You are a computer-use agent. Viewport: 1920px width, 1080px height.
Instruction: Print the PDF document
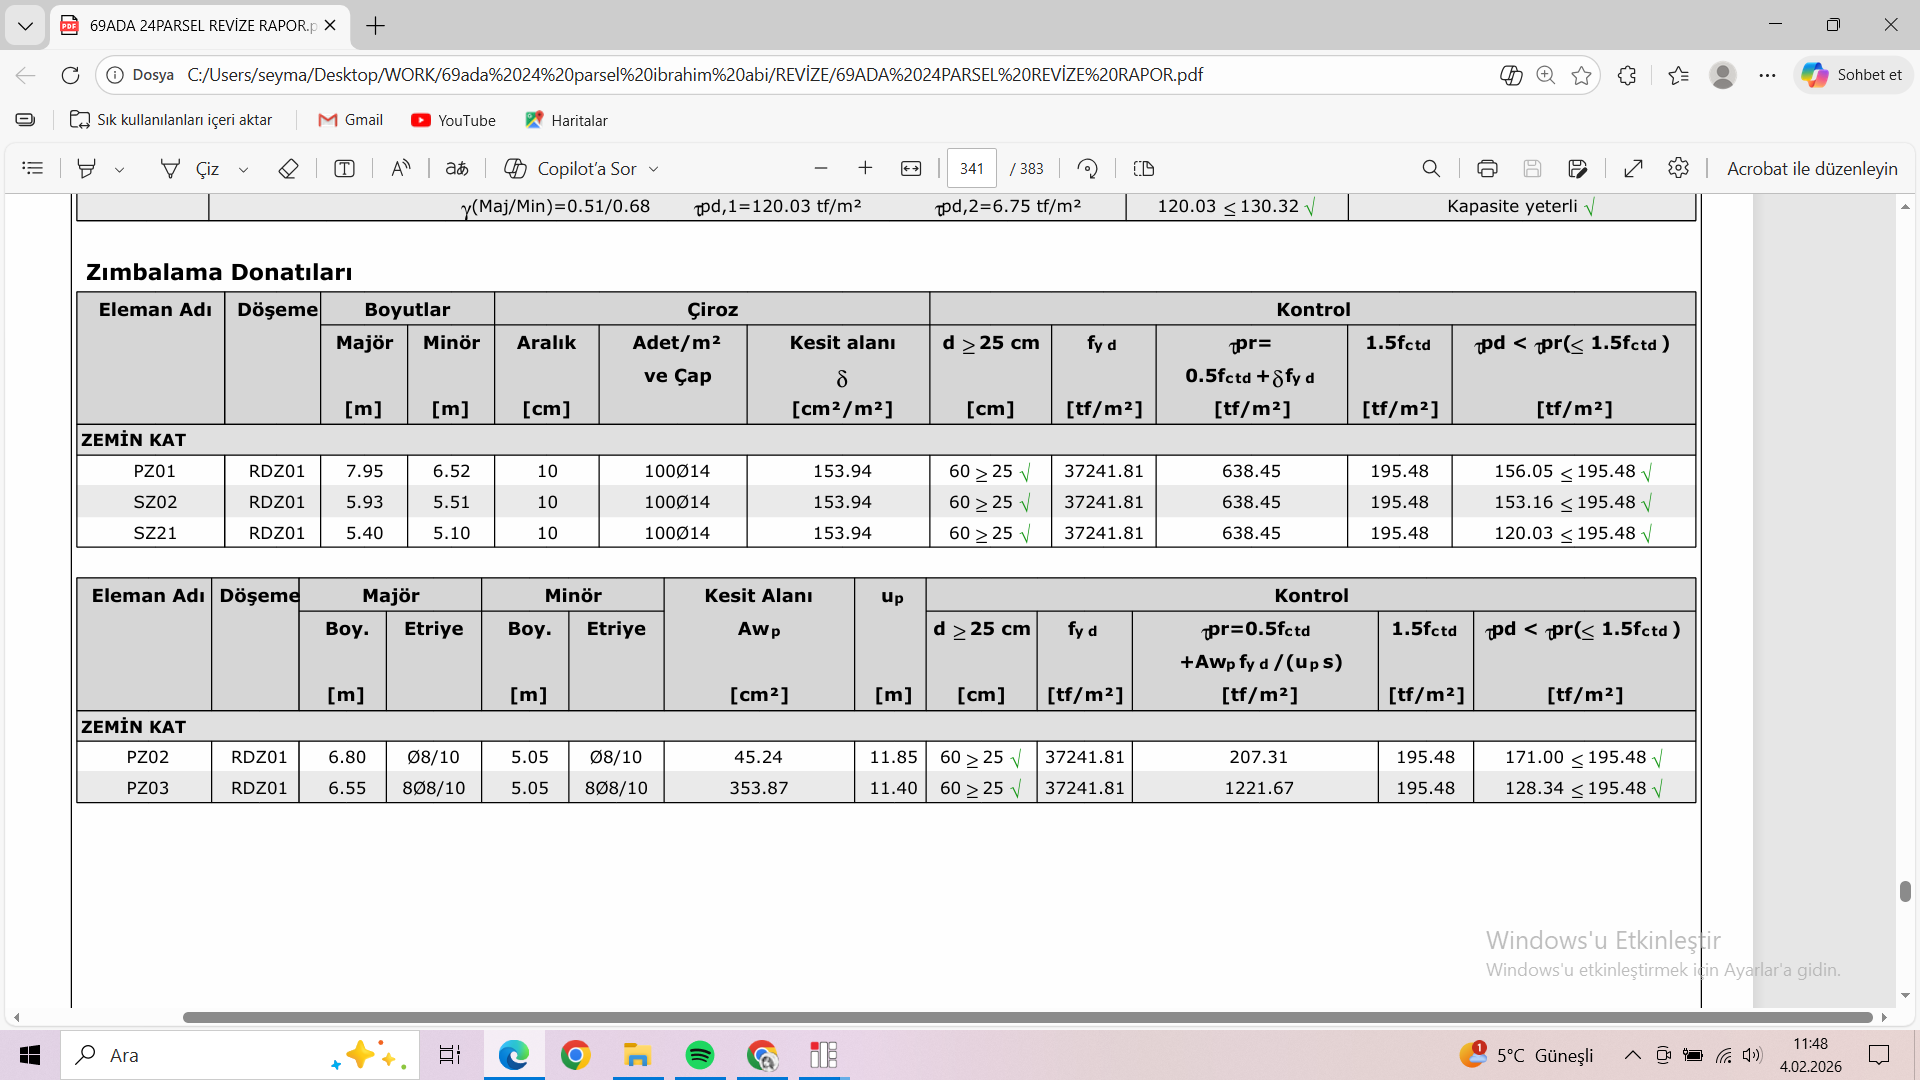tap(1487, 169)
